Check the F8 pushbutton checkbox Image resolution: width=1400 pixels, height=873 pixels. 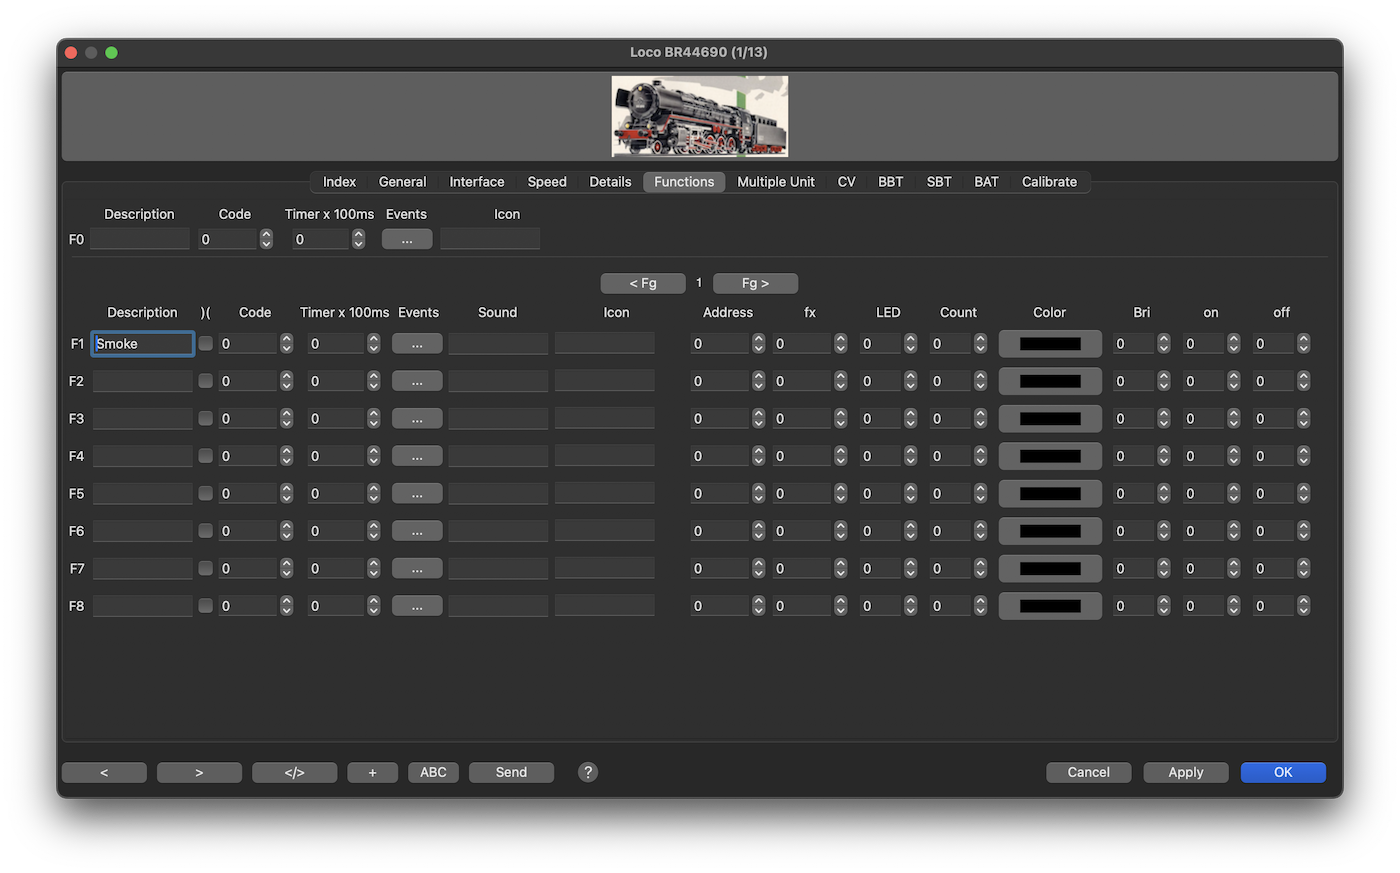pos(206,606)
